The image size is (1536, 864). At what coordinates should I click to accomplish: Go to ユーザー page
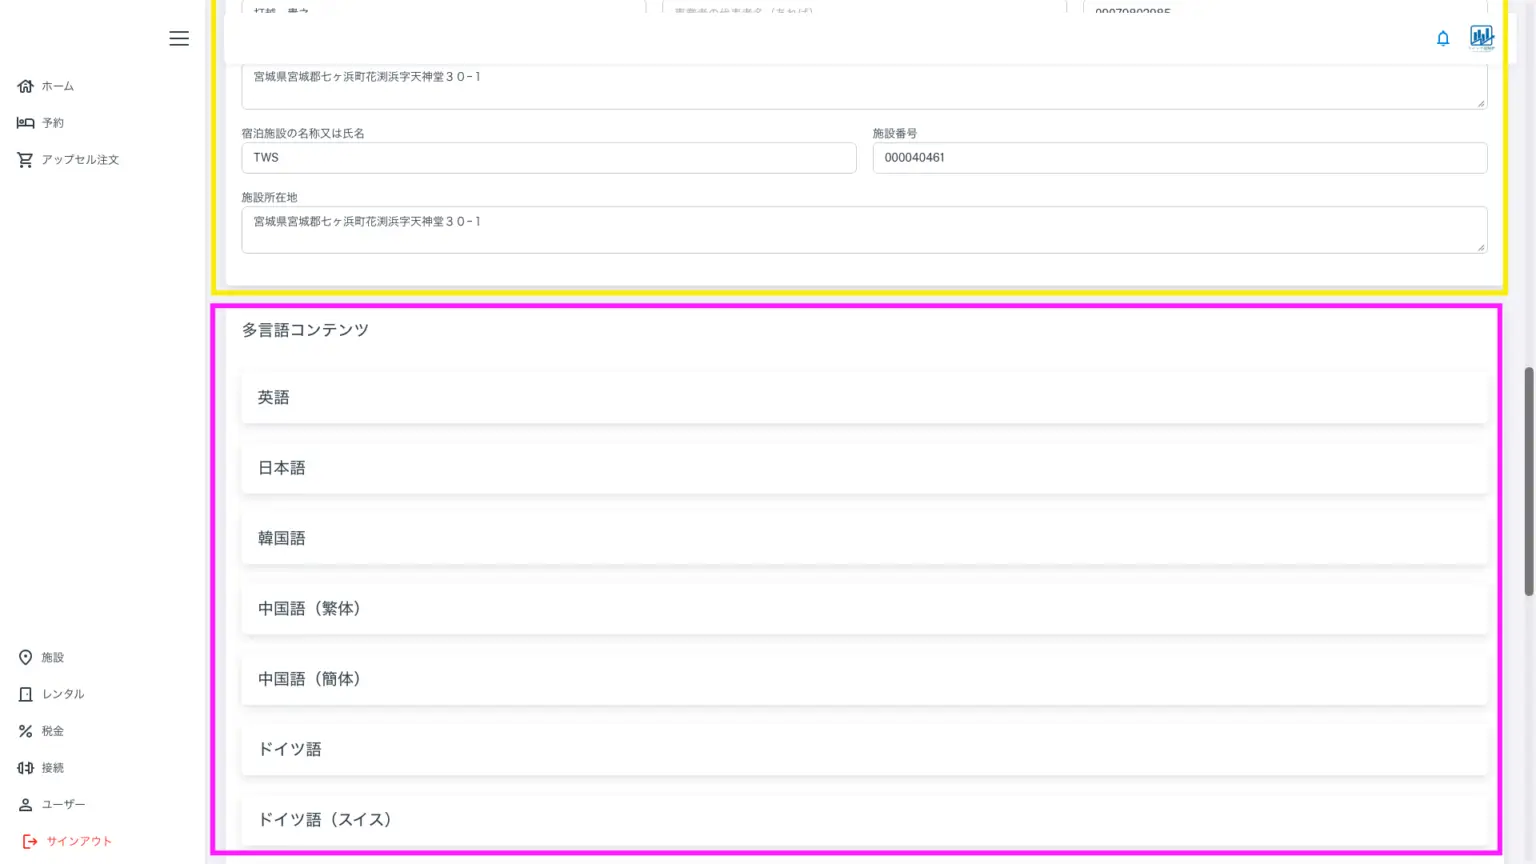pos(63,804)
